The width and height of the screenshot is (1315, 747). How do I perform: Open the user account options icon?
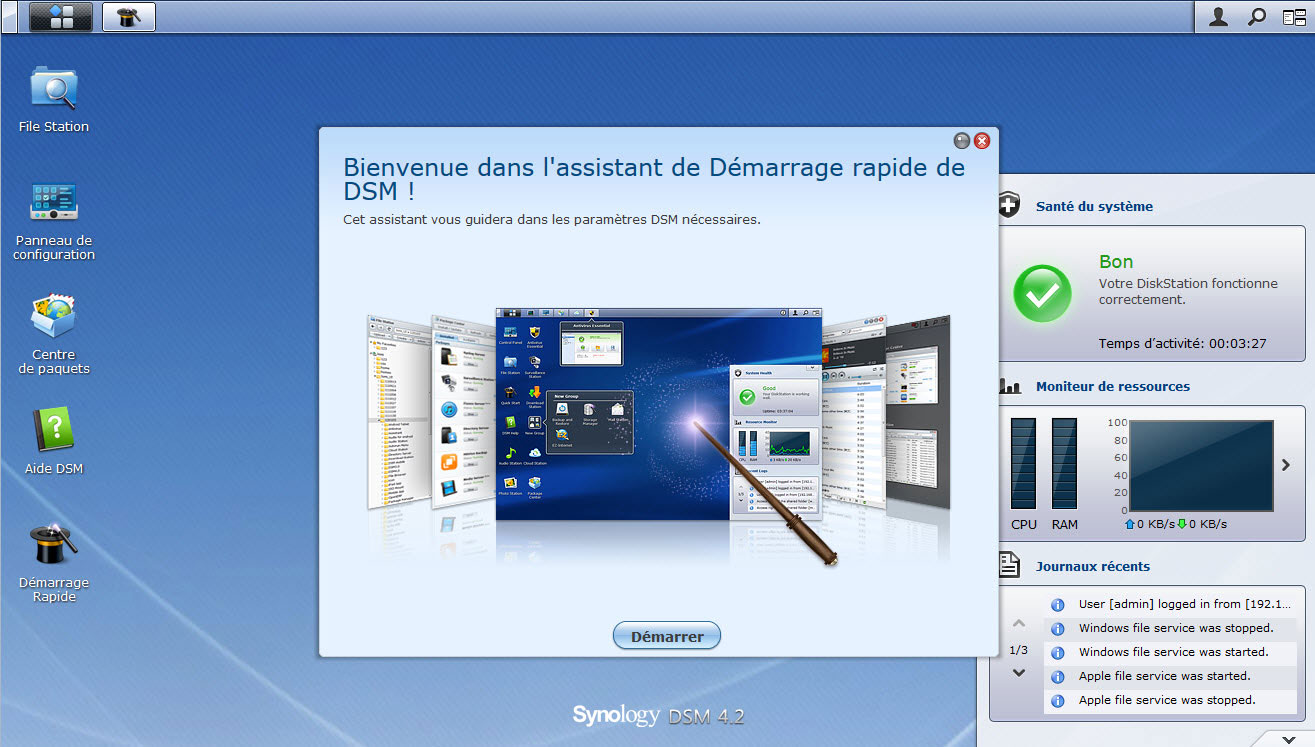pyautogui.click(x=1218, y=17)
